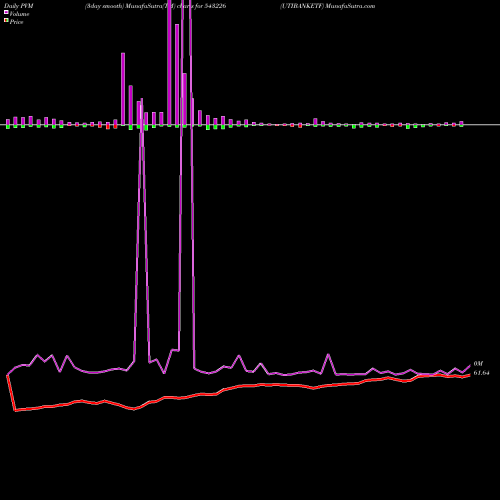Click the Volume legend color swatch

(6, 12)
